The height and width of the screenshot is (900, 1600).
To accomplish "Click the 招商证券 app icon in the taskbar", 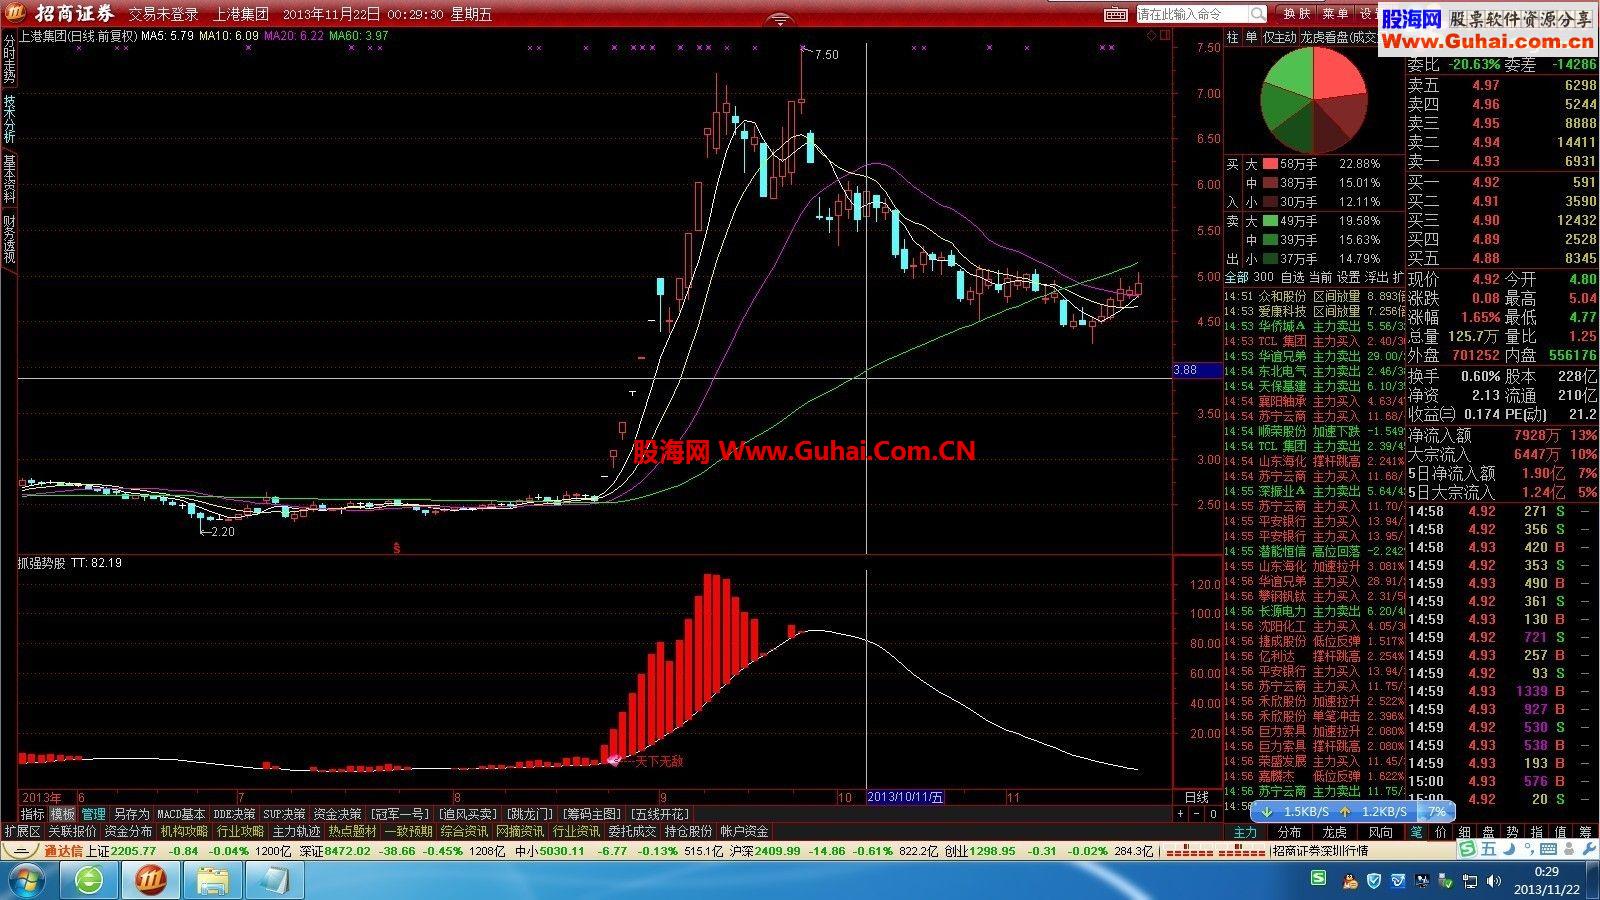I will point(150,880).
